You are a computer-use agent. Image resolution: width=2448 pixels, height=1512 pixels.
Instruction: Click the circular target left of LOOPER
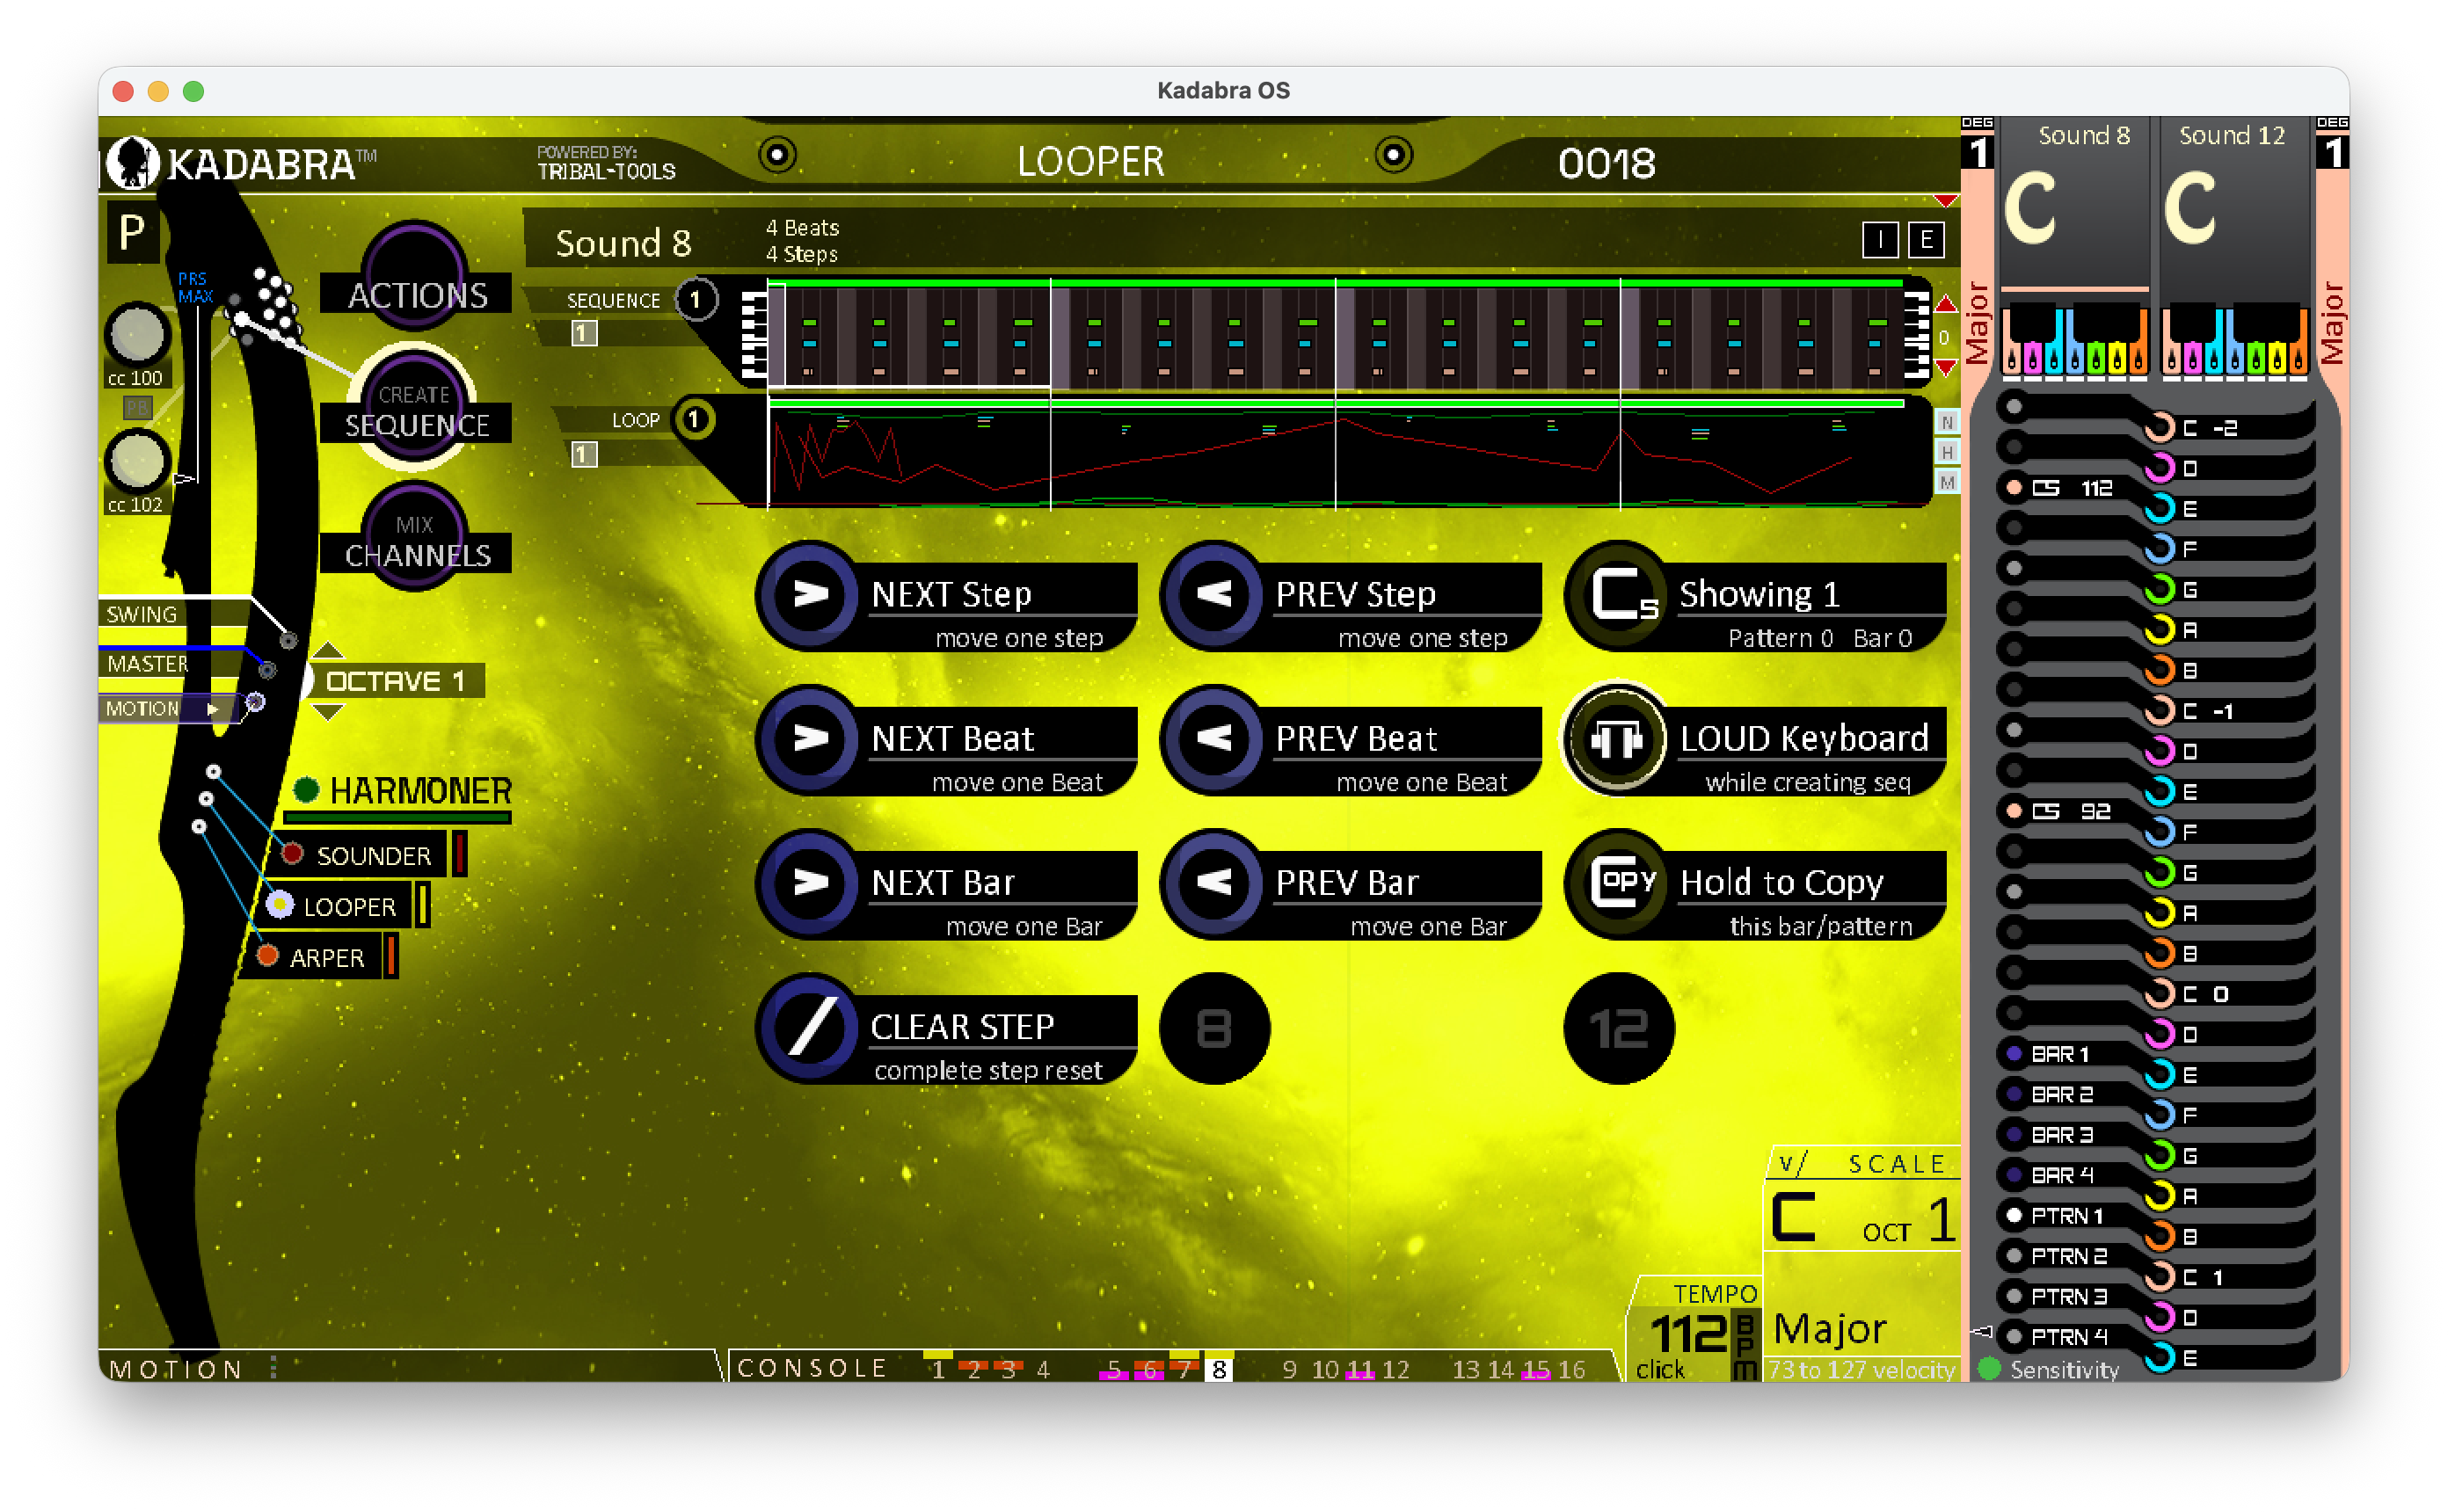pos(777,155)
